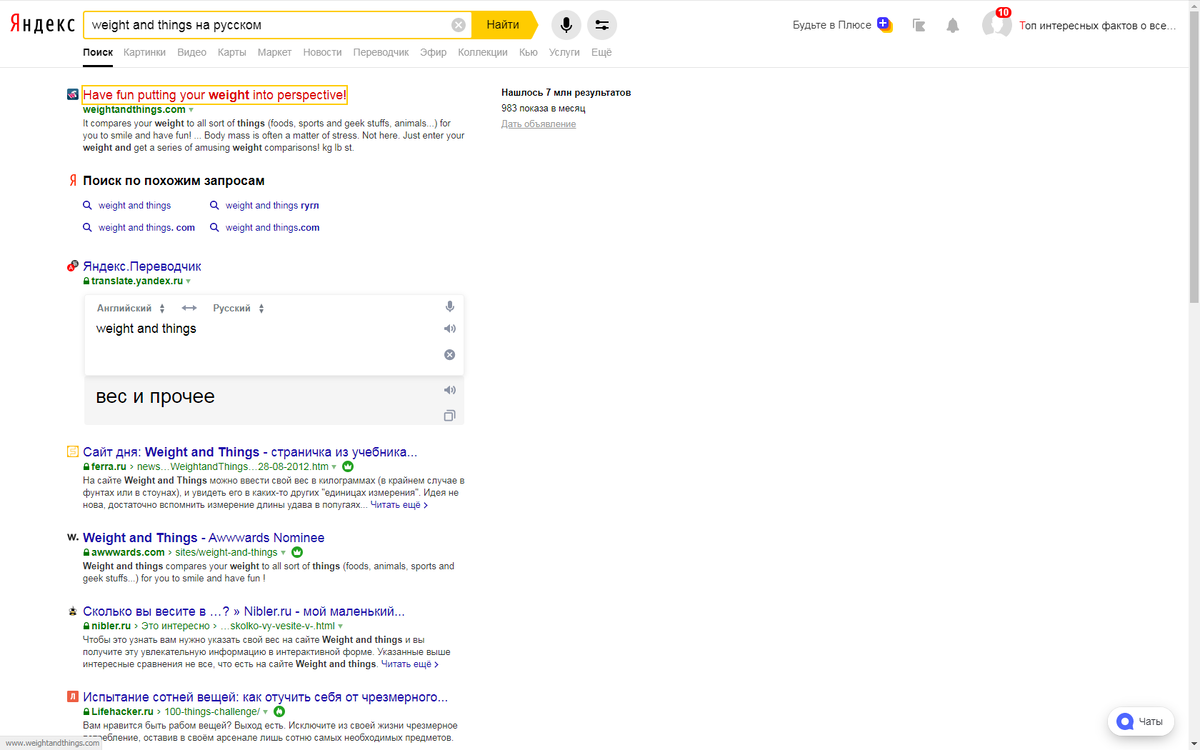This screenshot has height=750, width=1200.
Task: Click the Найти search button
Action: pos(504,25)
